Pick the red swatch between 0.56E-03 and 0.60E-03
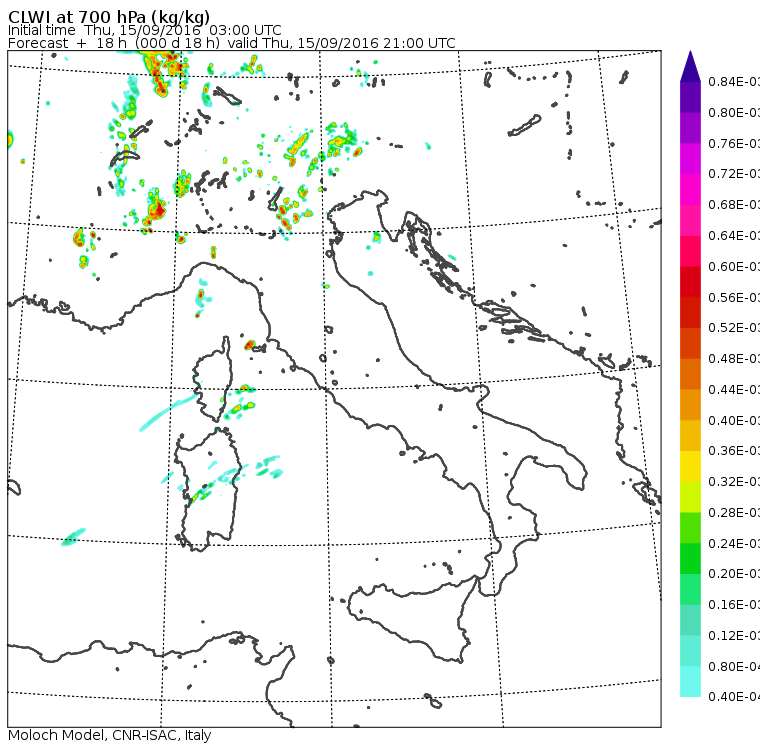The height and width of the screenshot is (749, 760). (690, 282)
